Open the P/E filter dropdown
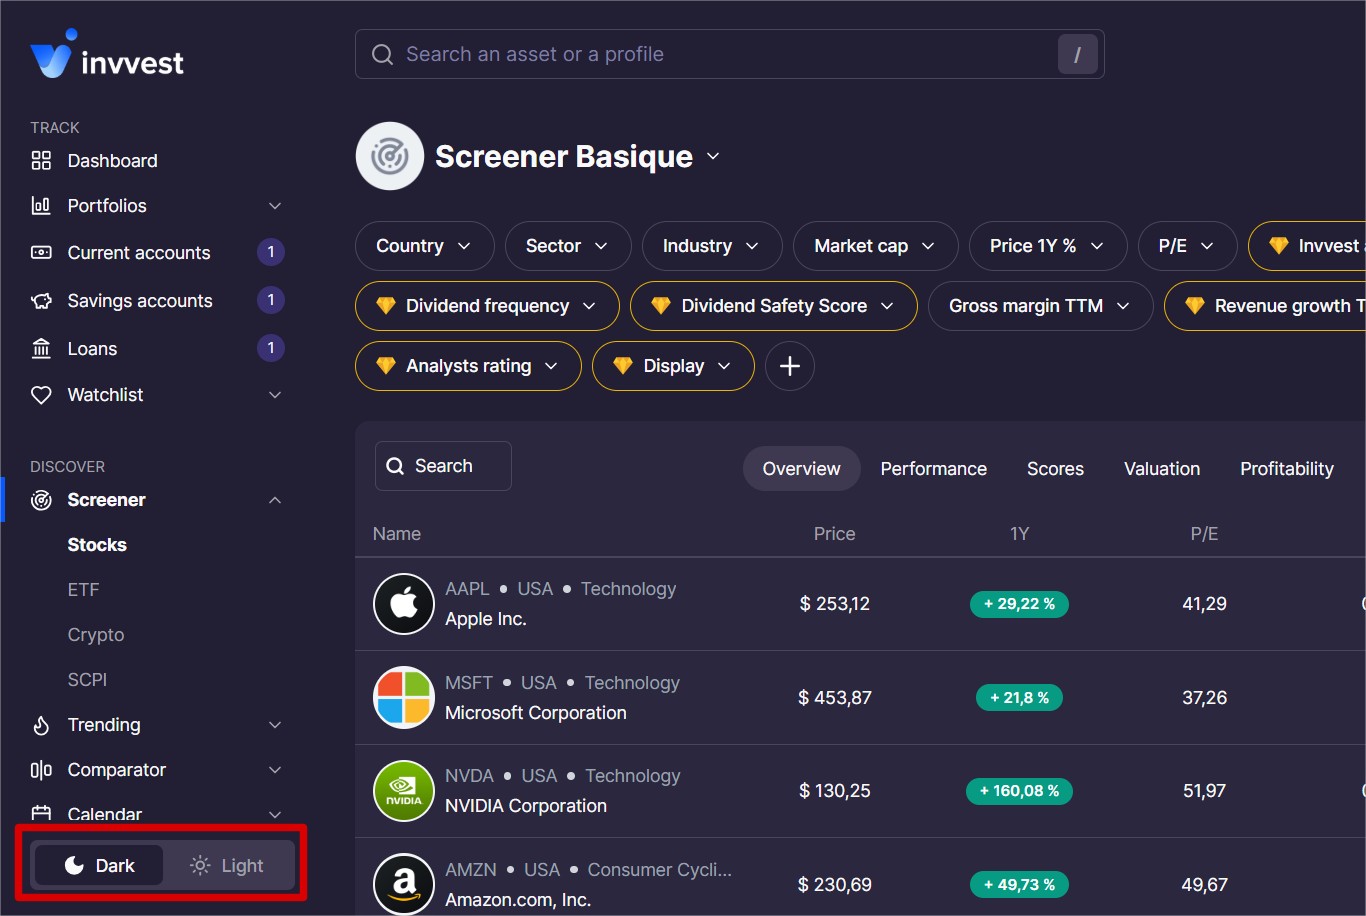This screenshot has width=1366, height=916. (1188, 246)
